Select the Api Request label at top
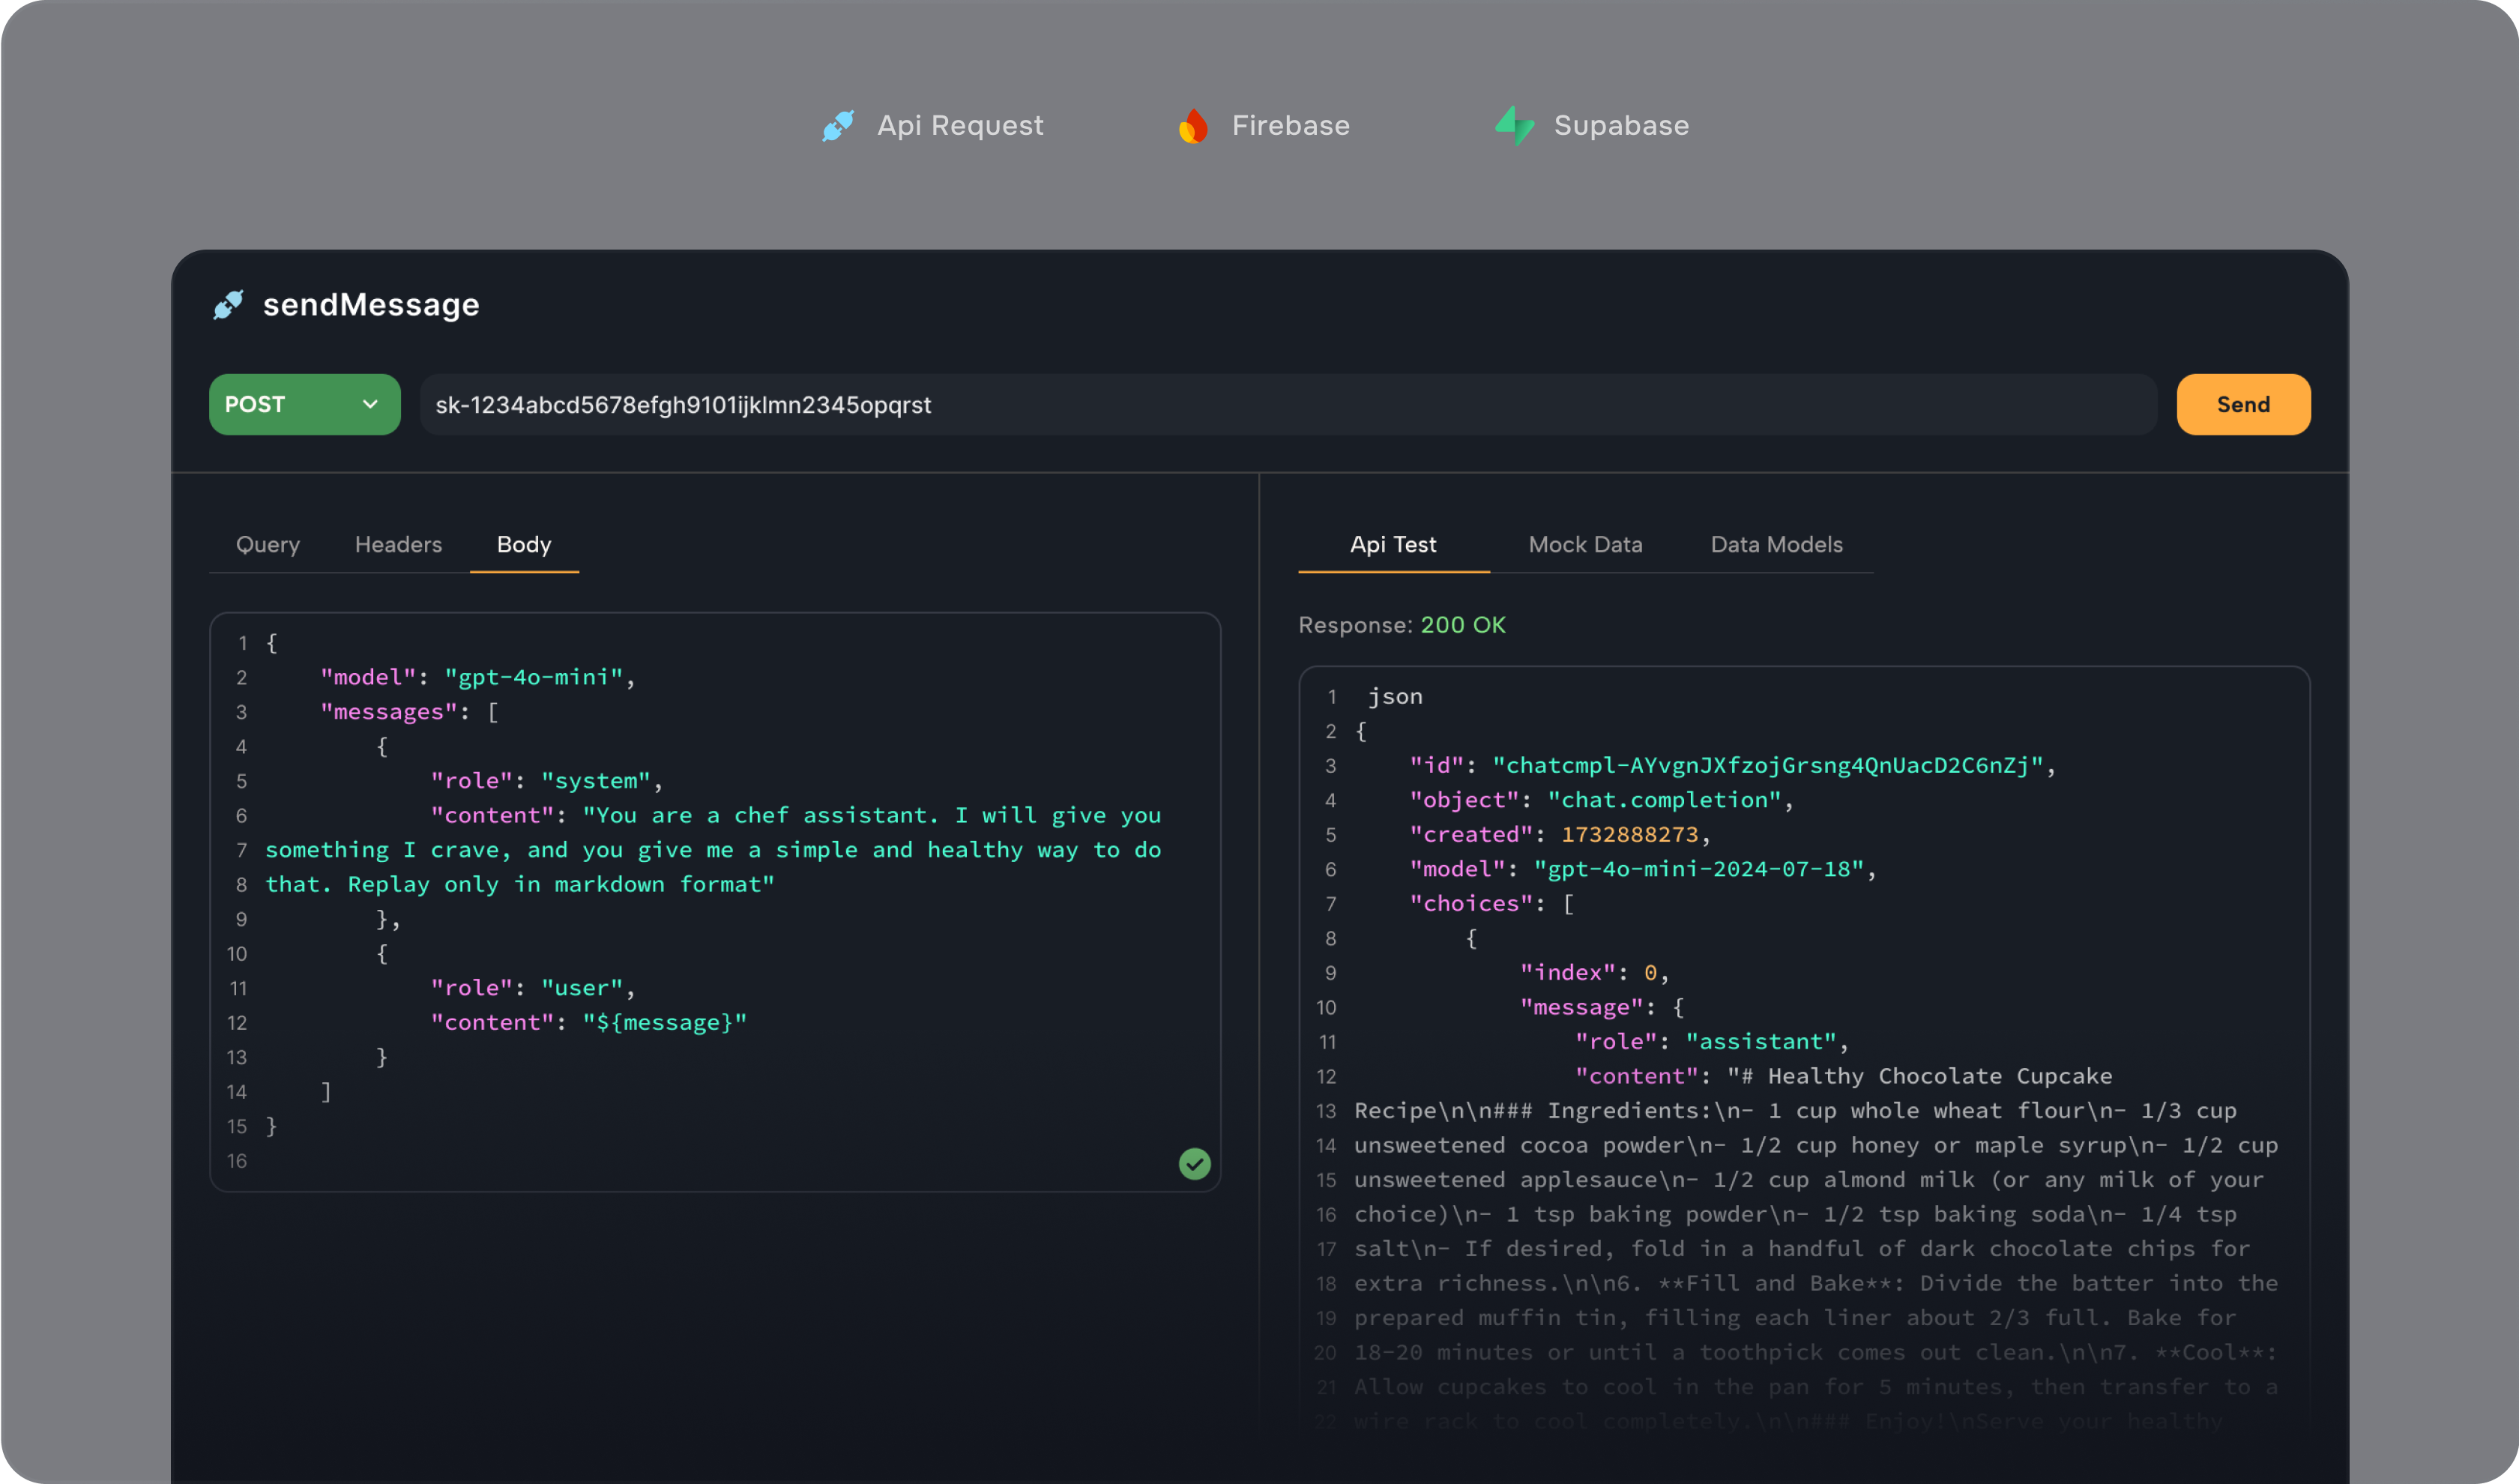 960,125
